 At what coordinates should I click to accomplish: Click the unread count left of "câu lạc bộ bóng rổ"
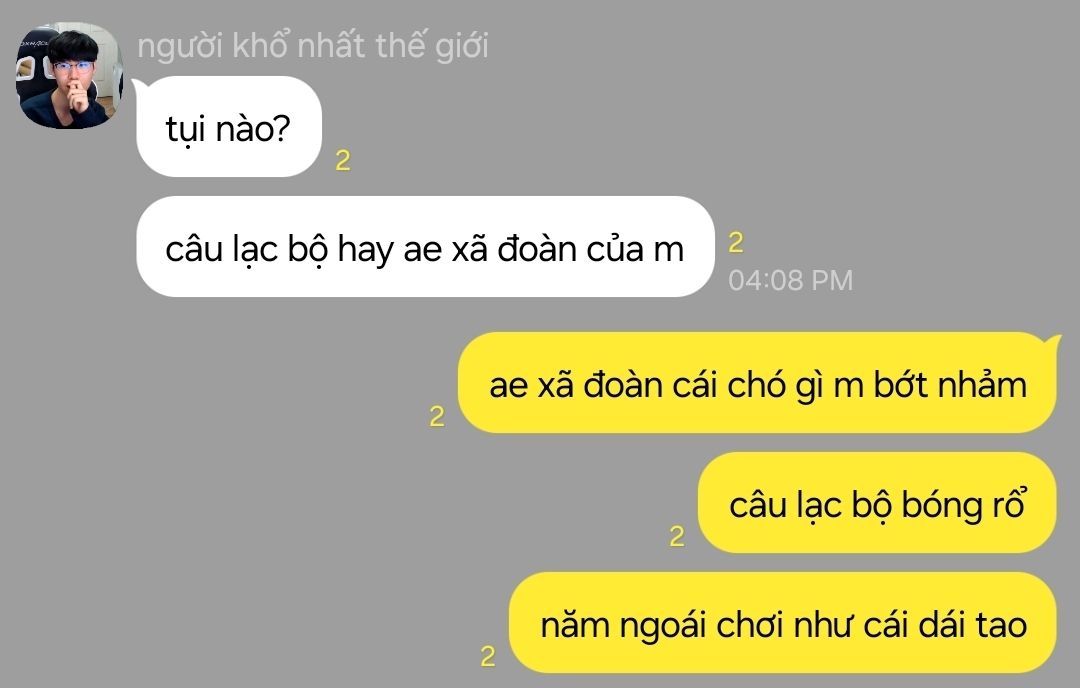[677, 536]
